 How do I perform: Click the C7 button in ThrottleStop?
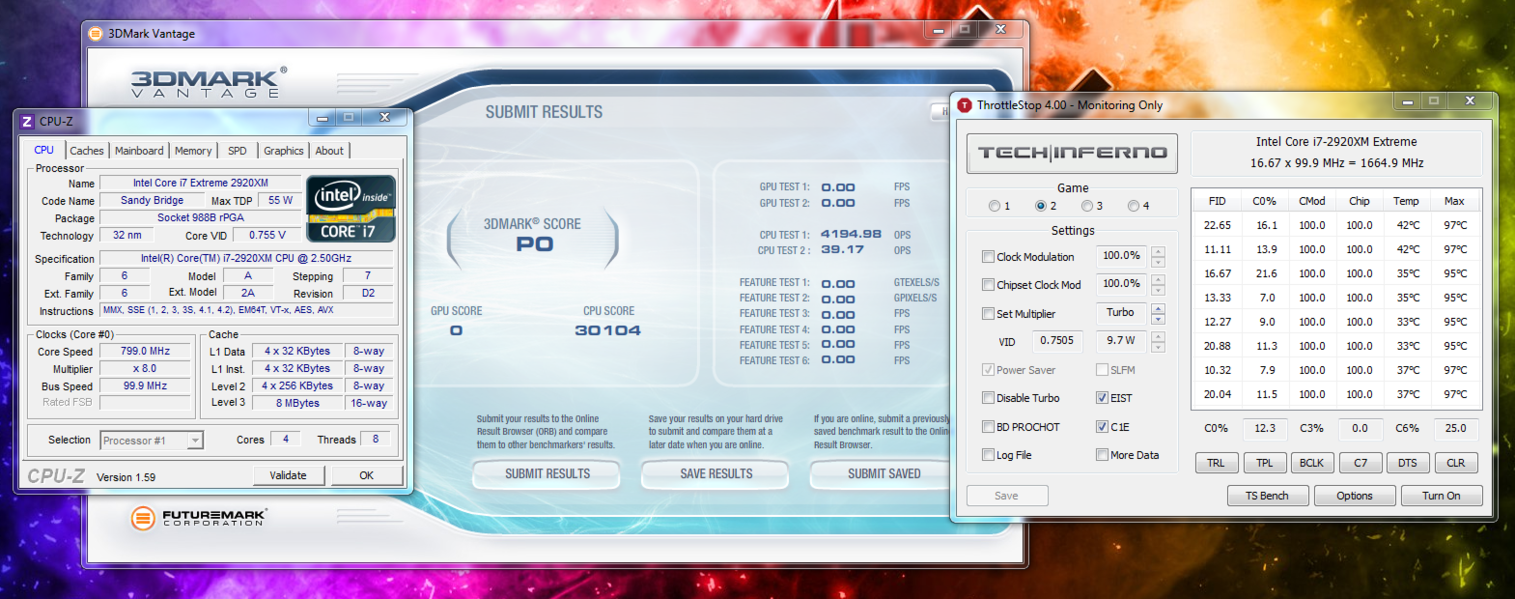(1360, 463)
